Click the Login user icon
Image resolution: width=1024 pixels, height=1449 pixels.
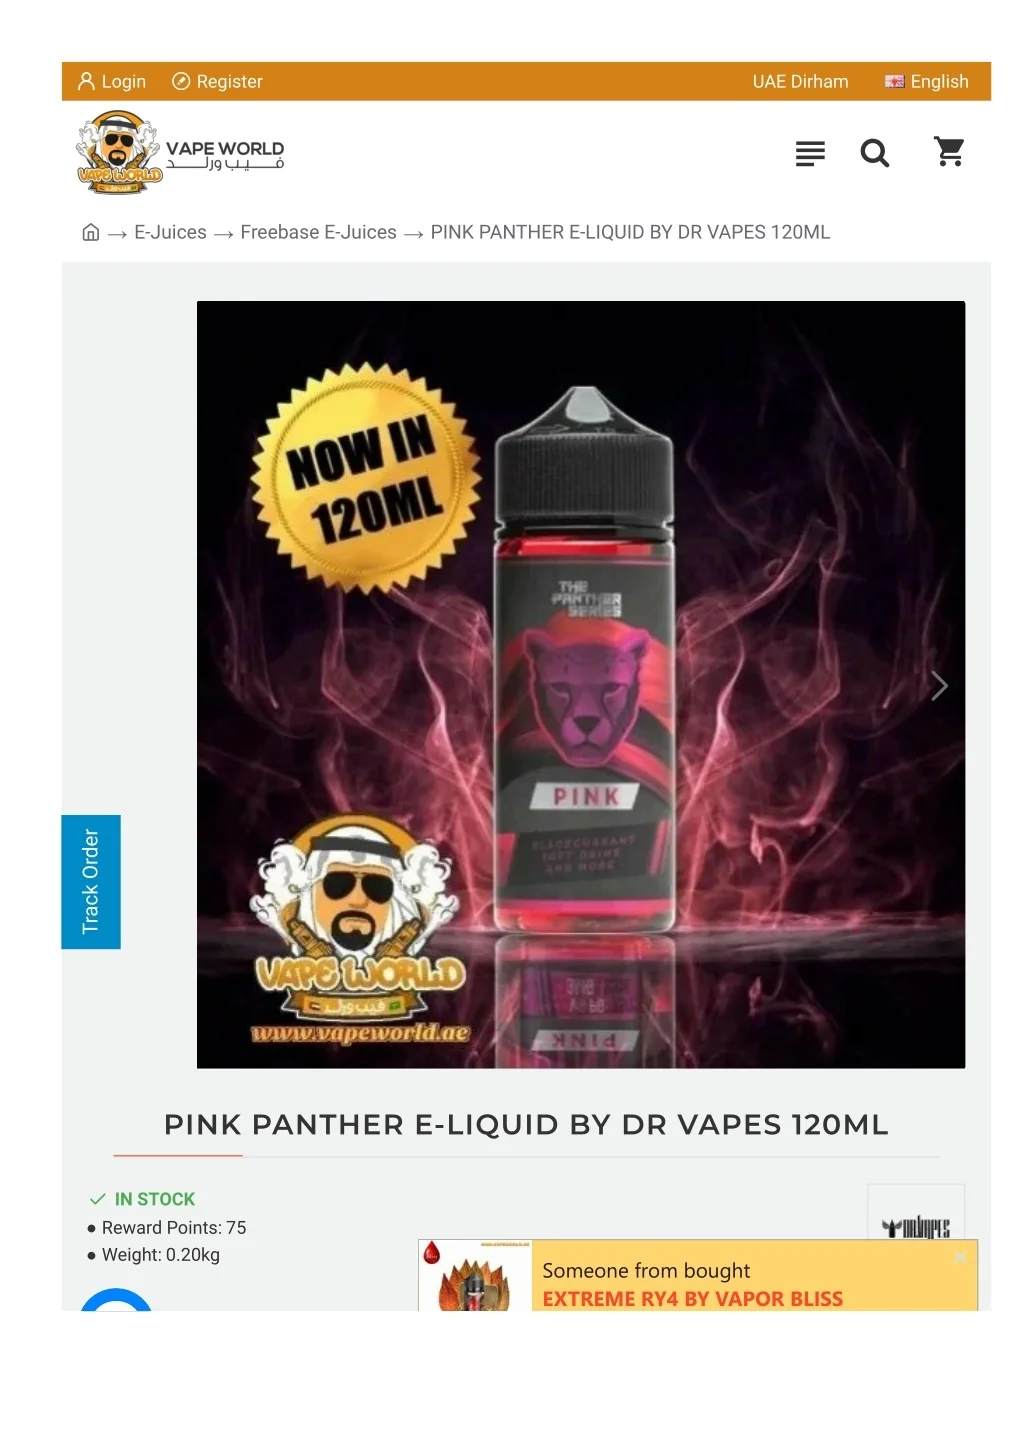click(x=86, y=81)
